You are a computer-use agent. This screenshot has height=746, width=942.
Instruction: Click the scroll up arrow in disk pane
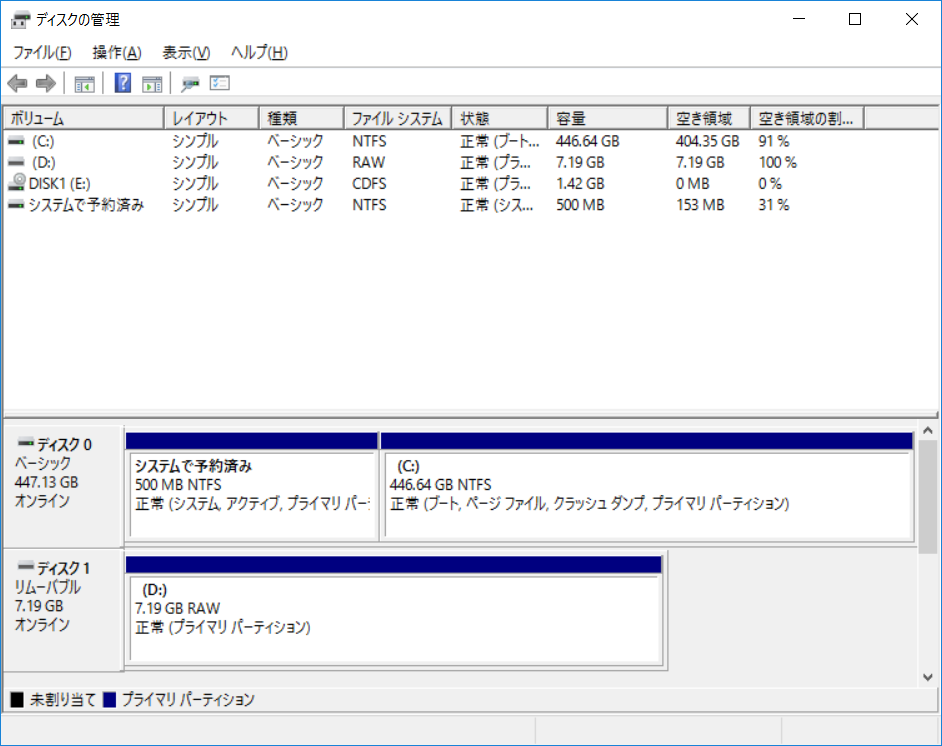(928, 431)
